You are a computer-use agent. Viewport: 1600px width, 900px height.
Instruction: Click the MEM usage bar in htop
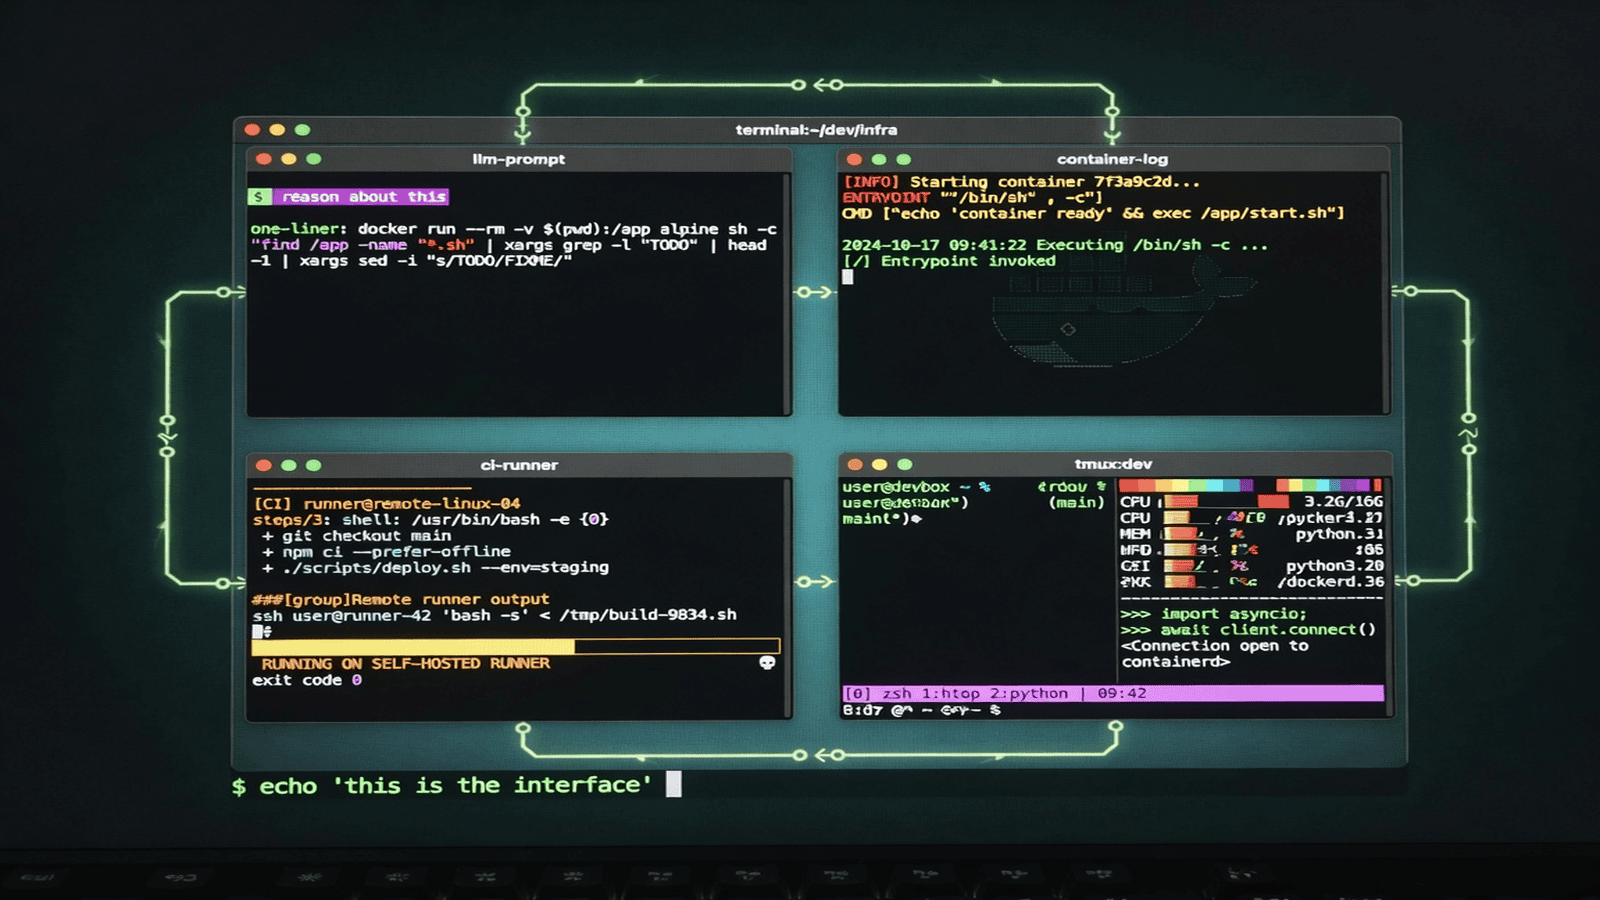[x=1183, y=534]
